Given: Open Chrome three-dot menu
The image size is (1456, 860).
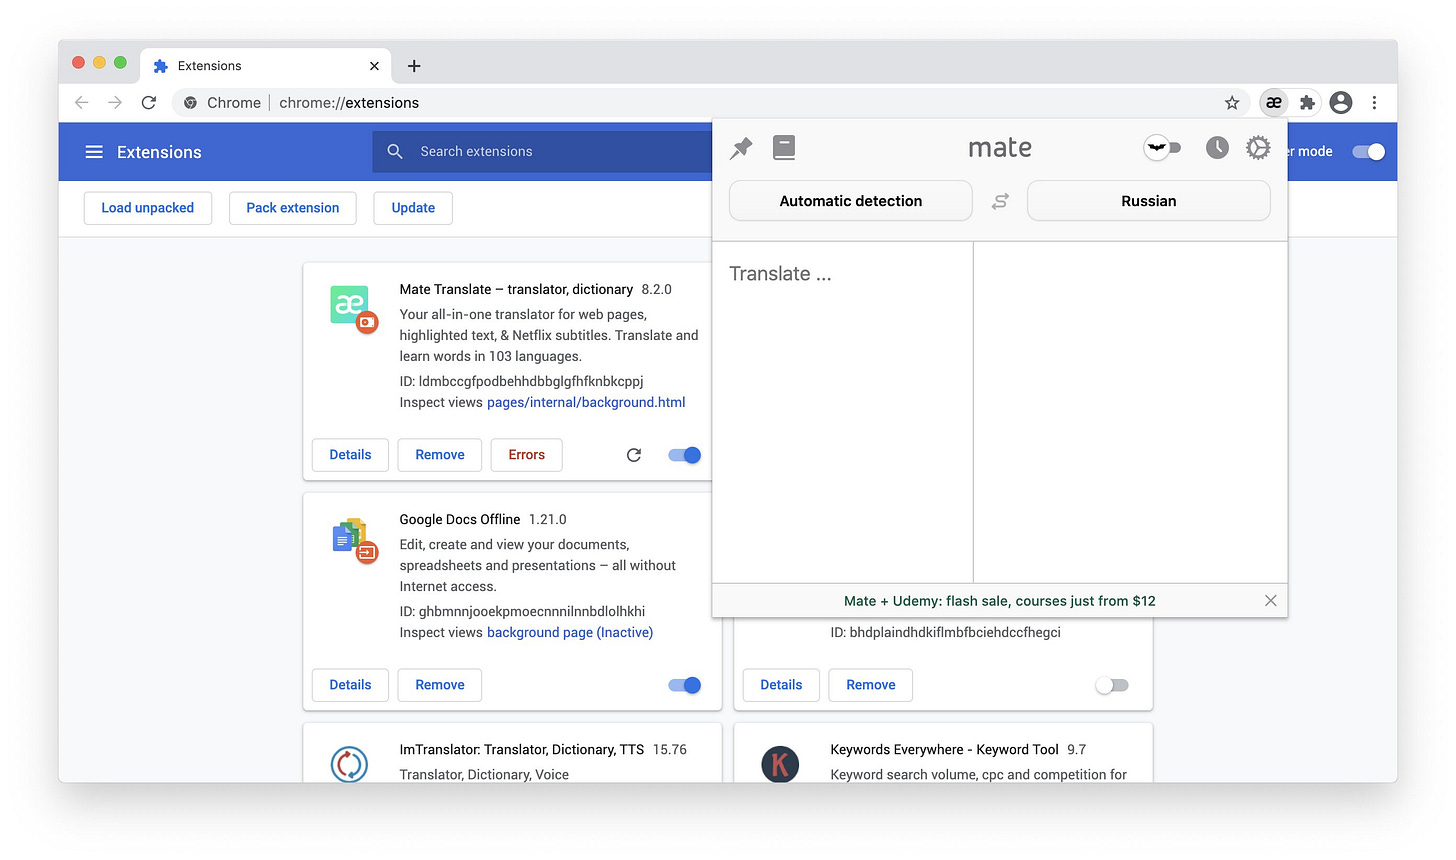Looking at the screenshot, I should tap(1374, 102).
